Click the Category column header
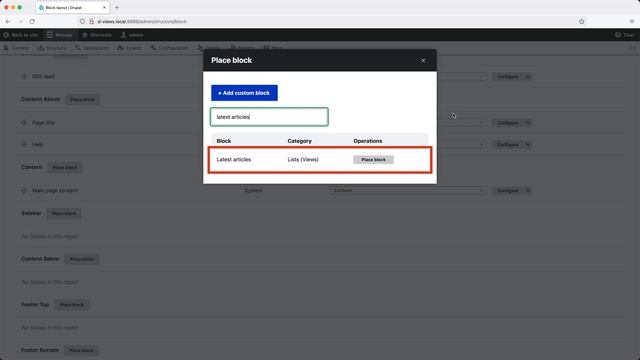 (299, 141)
